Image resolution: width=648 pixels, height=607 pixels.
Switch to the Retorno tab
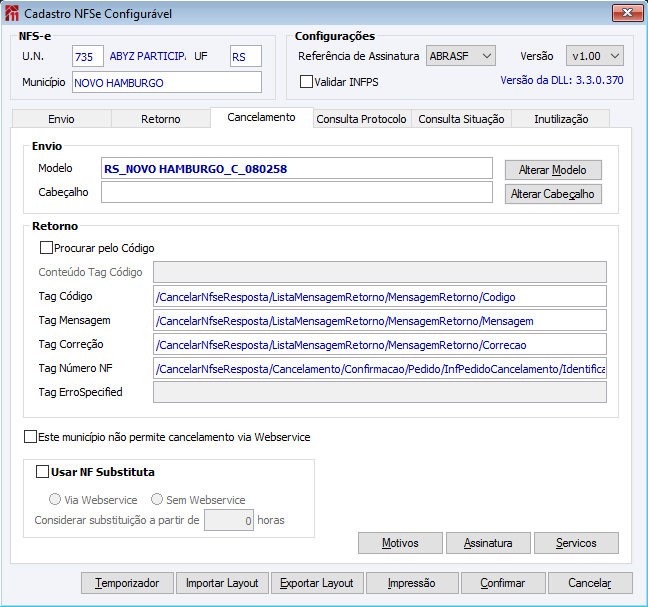point(161,119)
